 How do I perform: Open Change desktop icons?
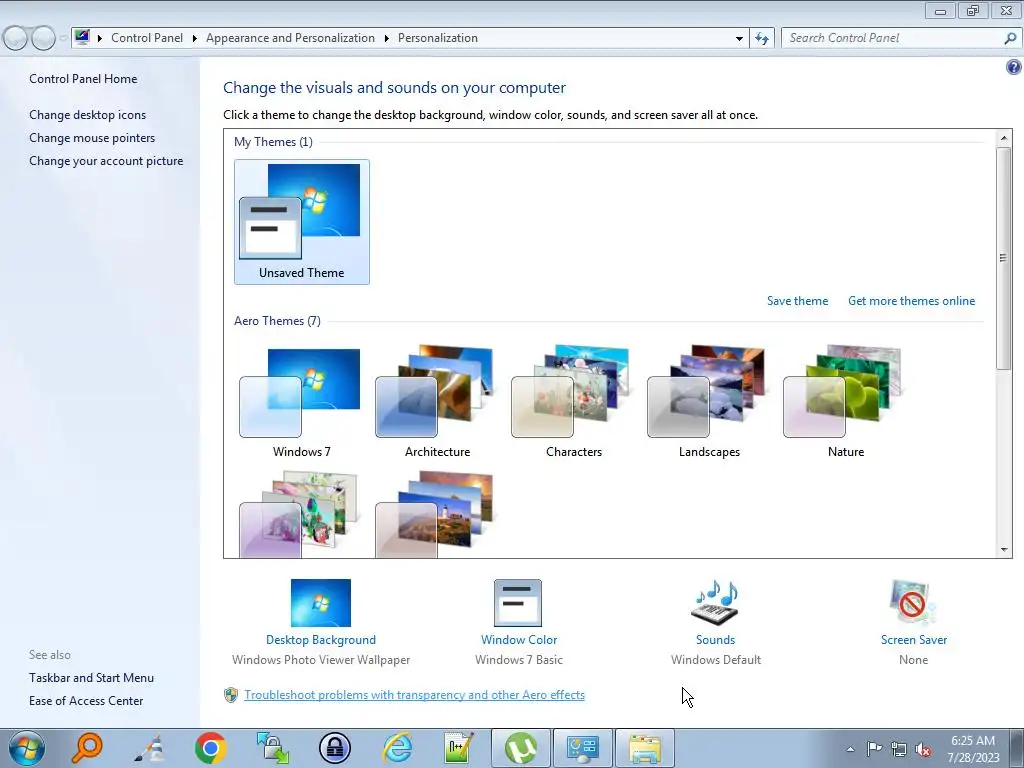(x=88, y=115)
